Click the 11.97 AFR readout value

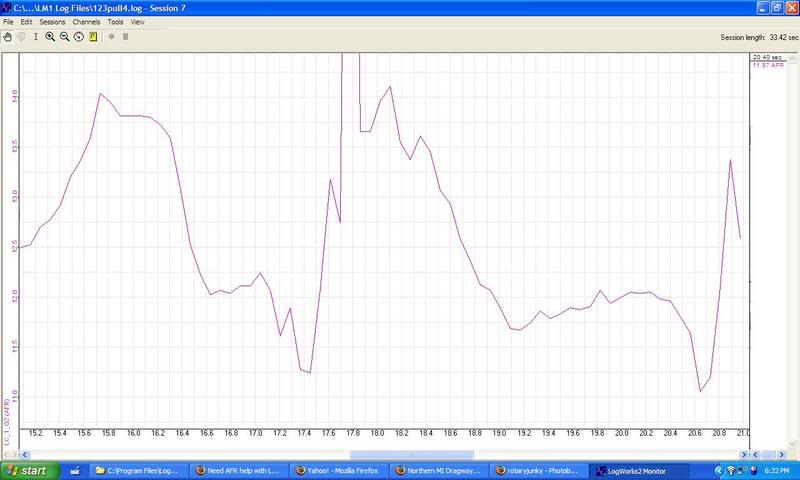point(768,65)
